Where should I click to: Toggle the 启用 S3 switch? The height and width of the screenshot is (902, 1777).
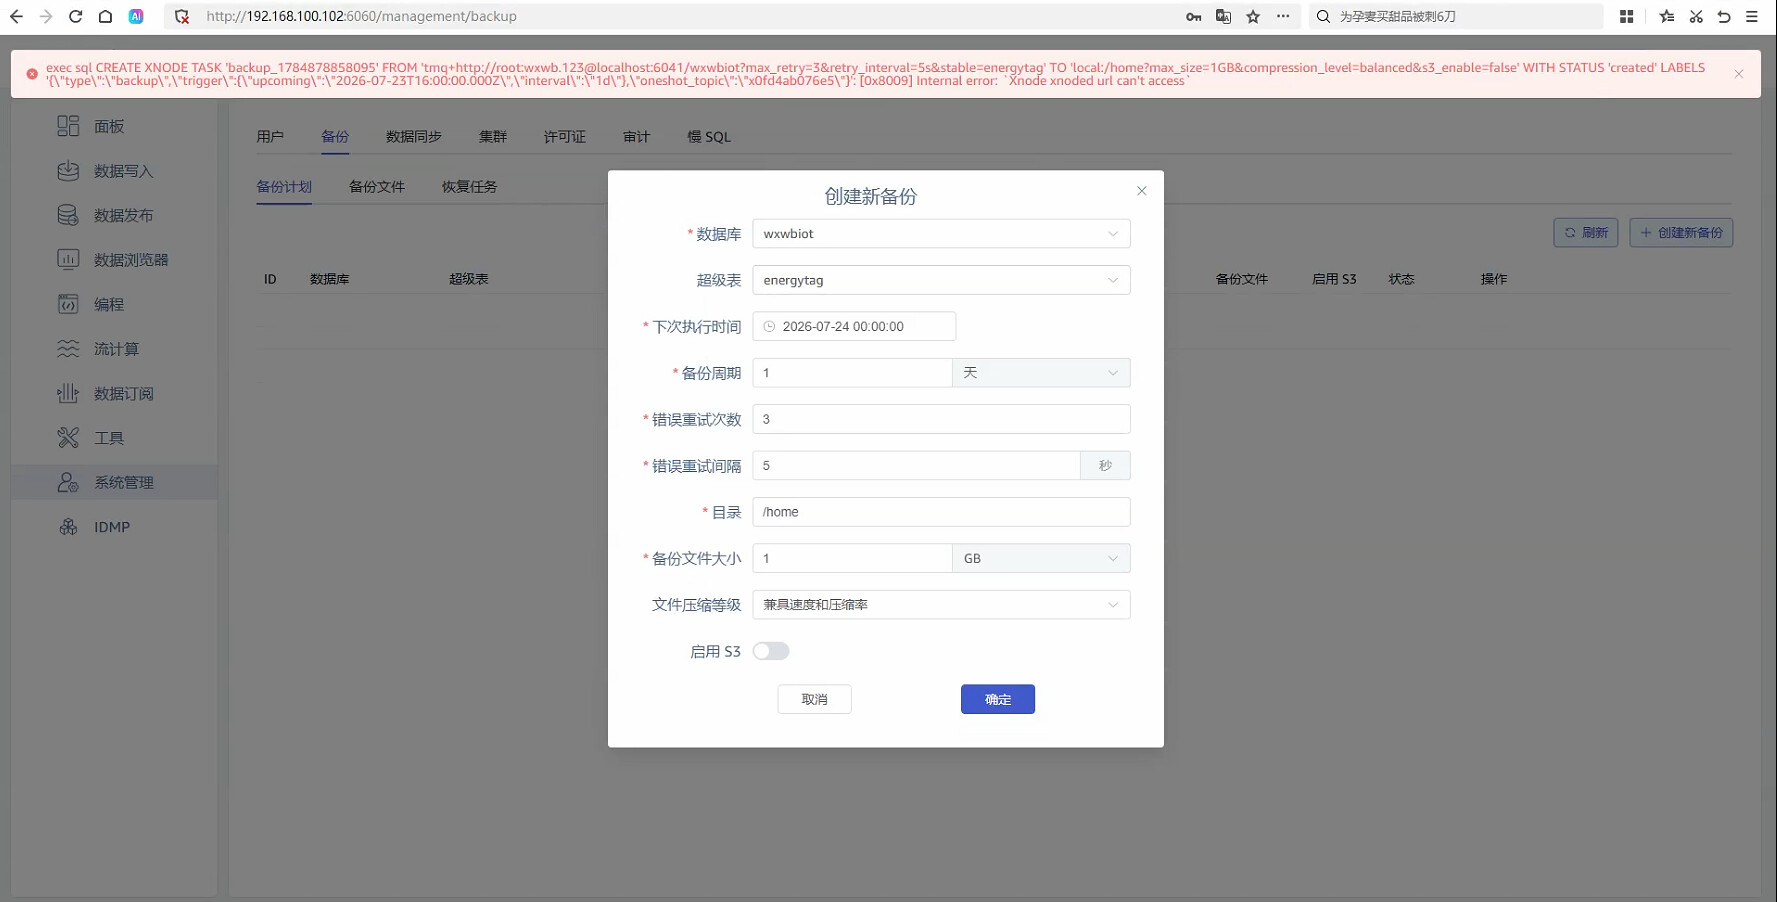pos(771,651)
